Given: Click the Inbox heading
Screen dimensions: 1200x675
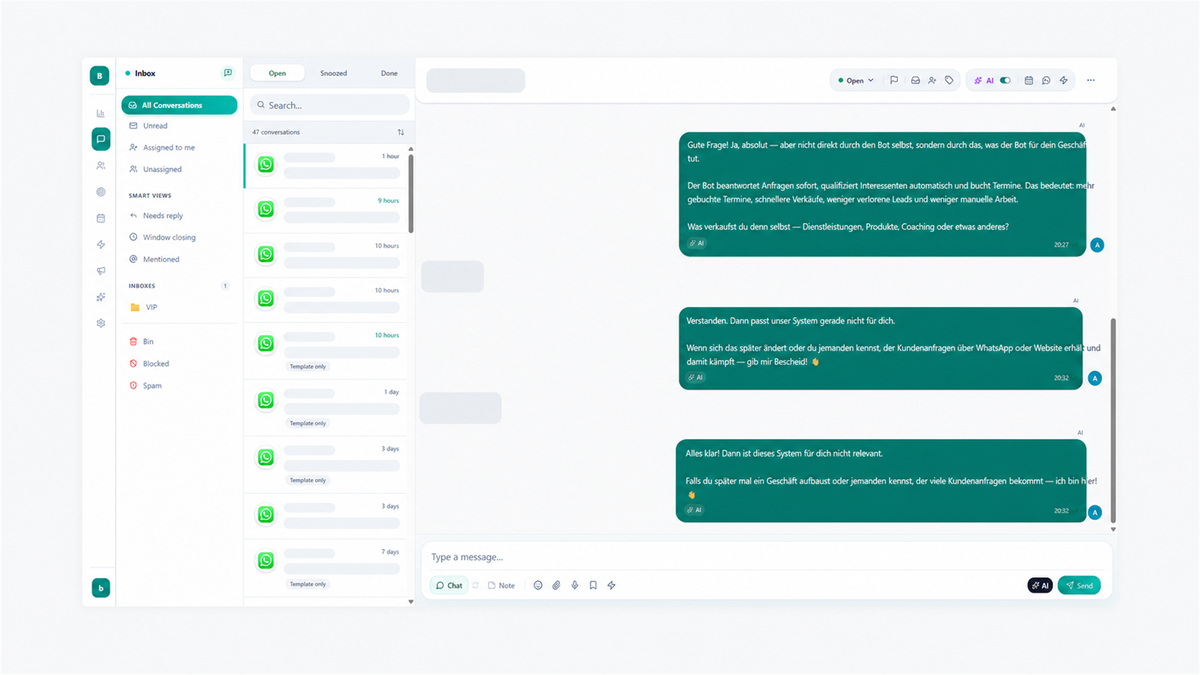Looking at the screenshot, I should 146,73.
